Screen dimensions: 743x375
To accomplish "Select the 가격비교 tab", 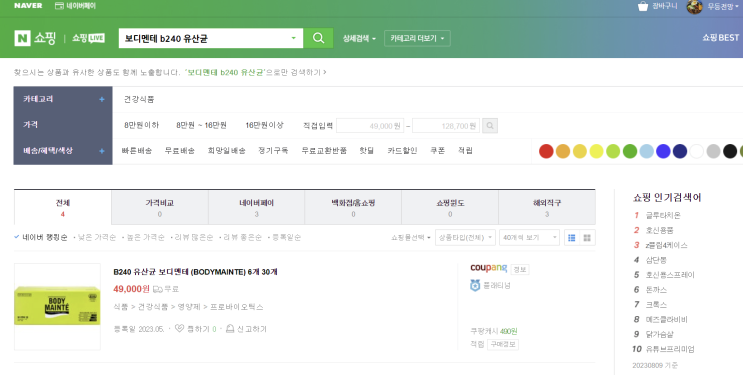I will point(160,208).
